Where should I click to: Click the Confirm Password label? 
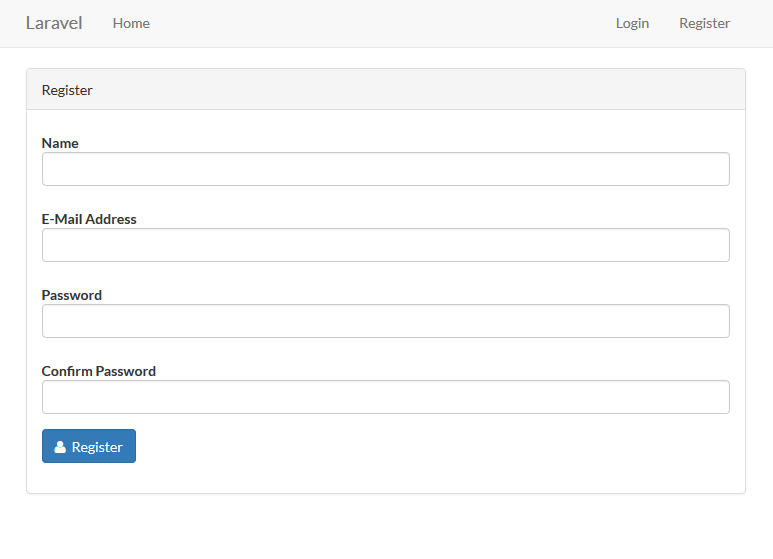99,371
